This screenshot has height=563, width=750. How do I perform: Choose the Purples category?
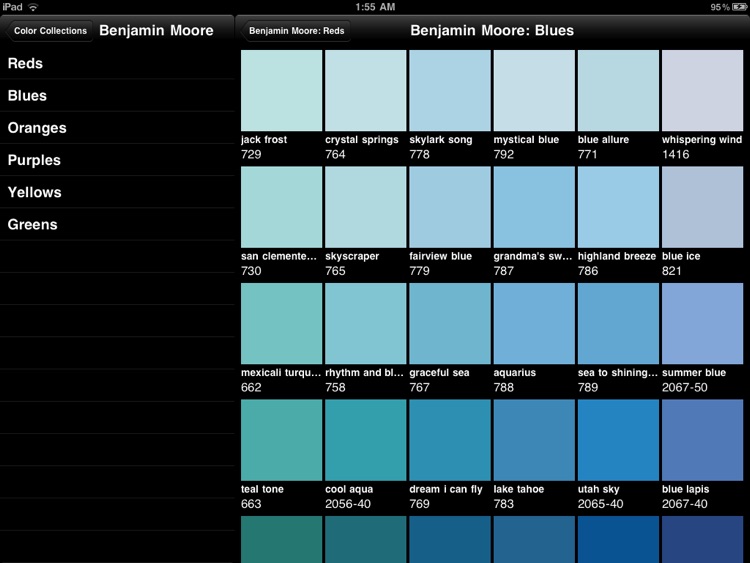117,160
